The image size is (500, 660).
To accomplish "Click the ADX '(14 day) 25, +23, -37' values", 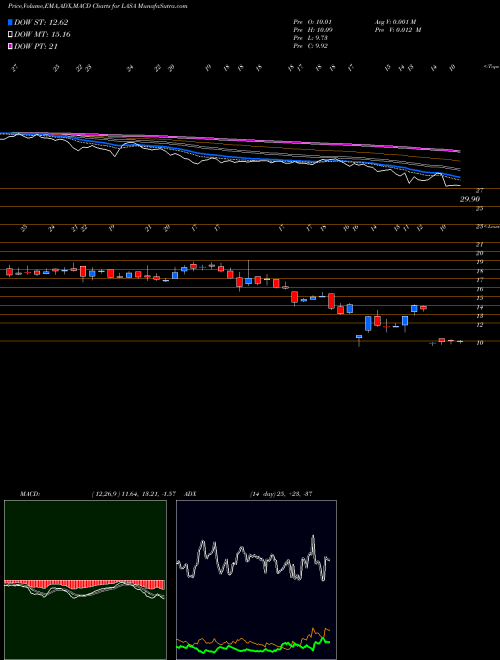I will coord(281,494).
